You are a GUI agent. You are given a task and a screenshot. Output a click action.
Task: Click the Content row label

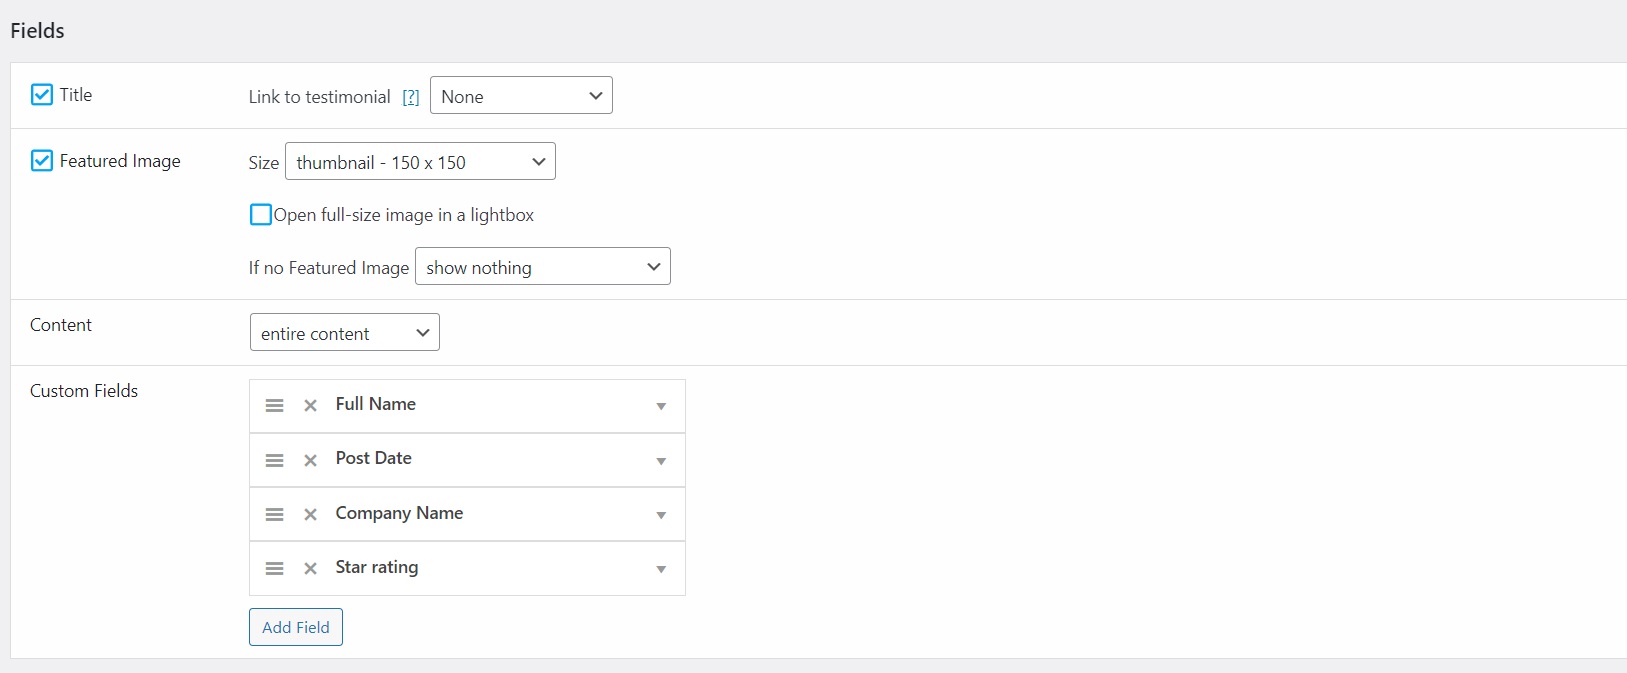[61, 325]
